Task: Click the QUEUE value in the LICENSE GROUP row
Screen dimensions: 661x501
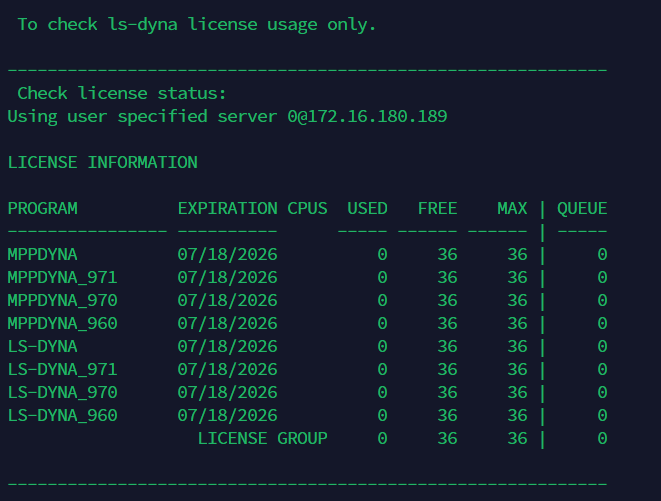Action: [x=602, y=438]
